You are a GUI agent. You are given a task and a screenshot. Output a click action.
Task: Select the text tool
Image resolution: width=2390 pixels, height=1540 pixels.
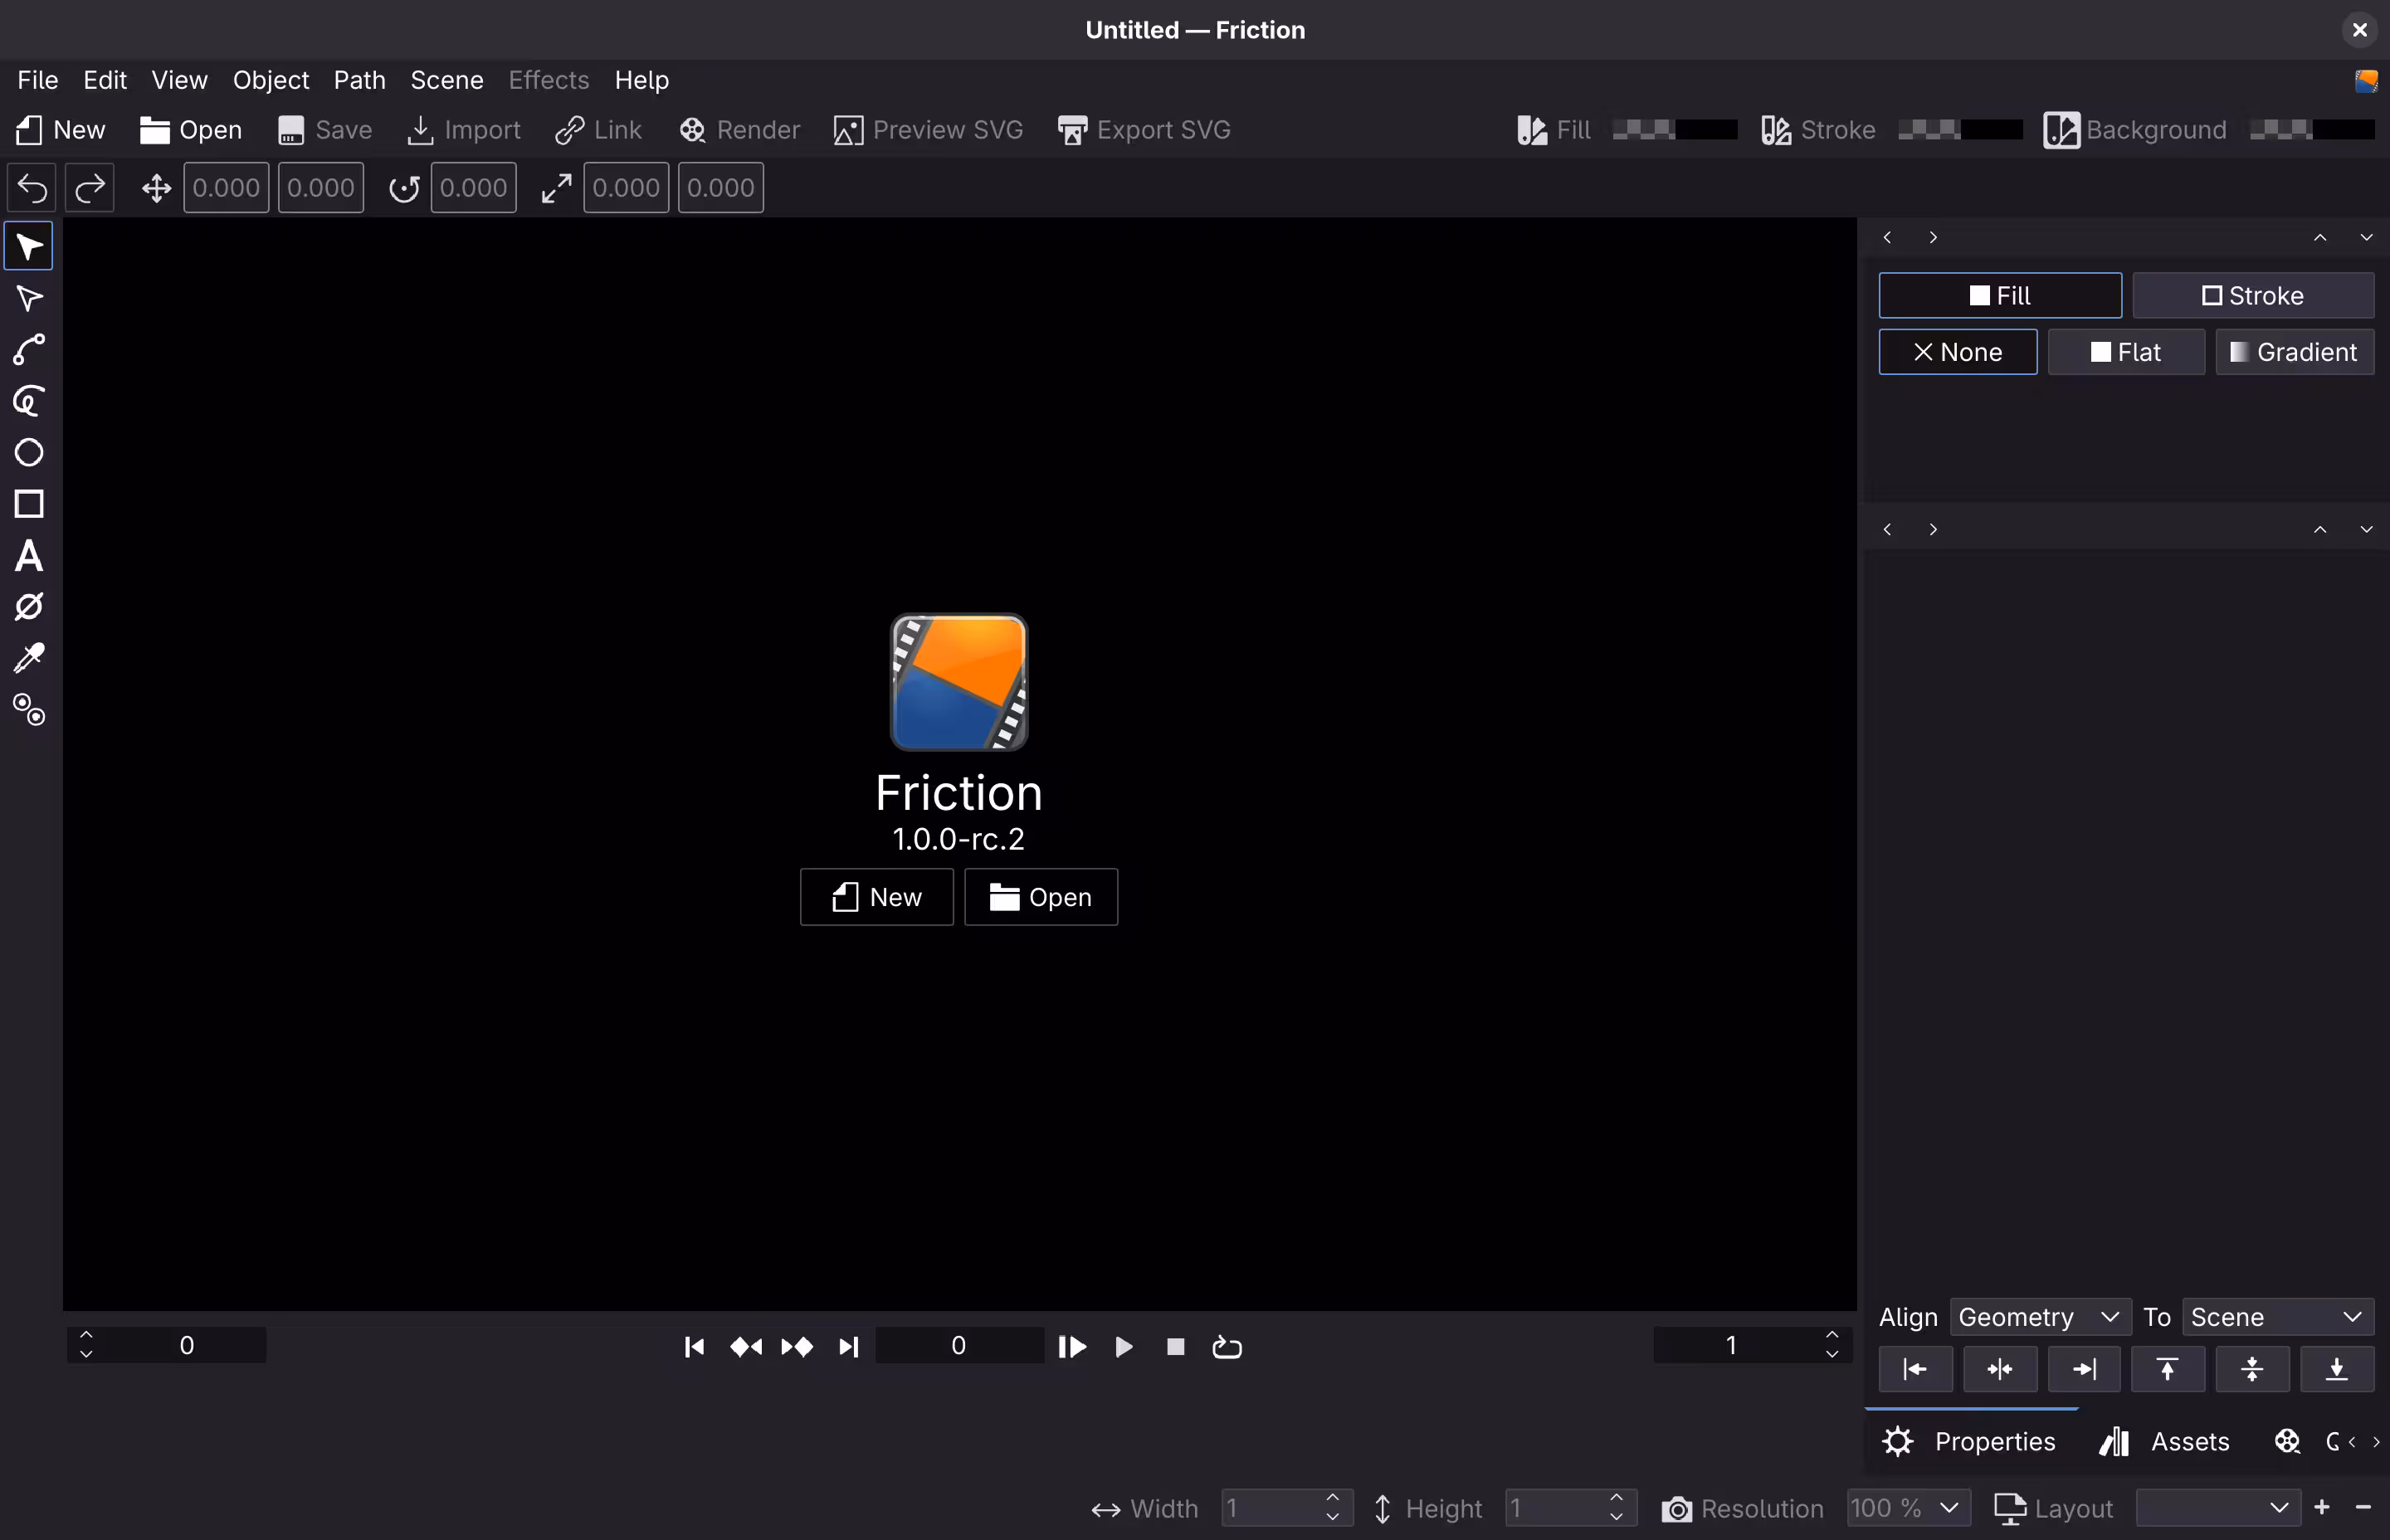29,557
